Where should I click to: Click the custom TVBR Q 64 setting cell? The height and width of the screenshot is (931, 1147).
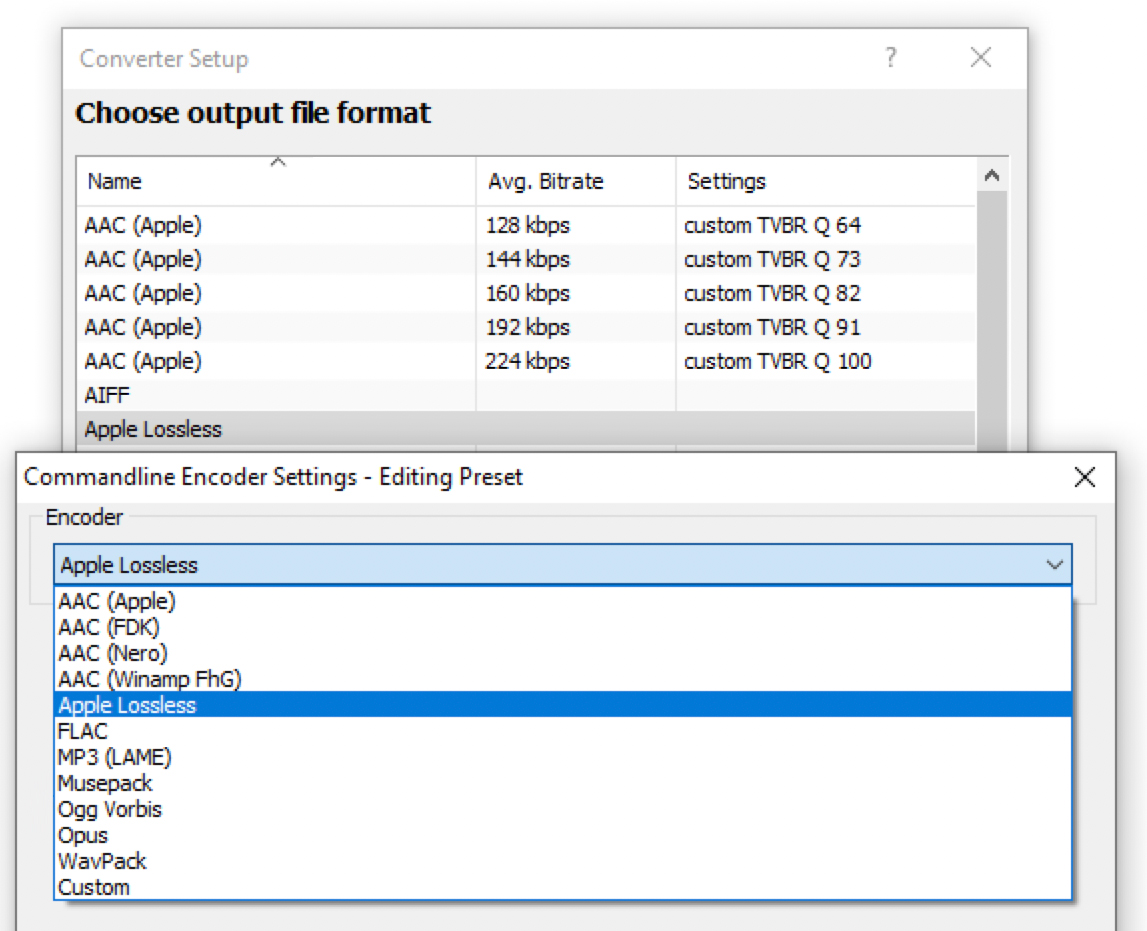(x=772, y=225)
